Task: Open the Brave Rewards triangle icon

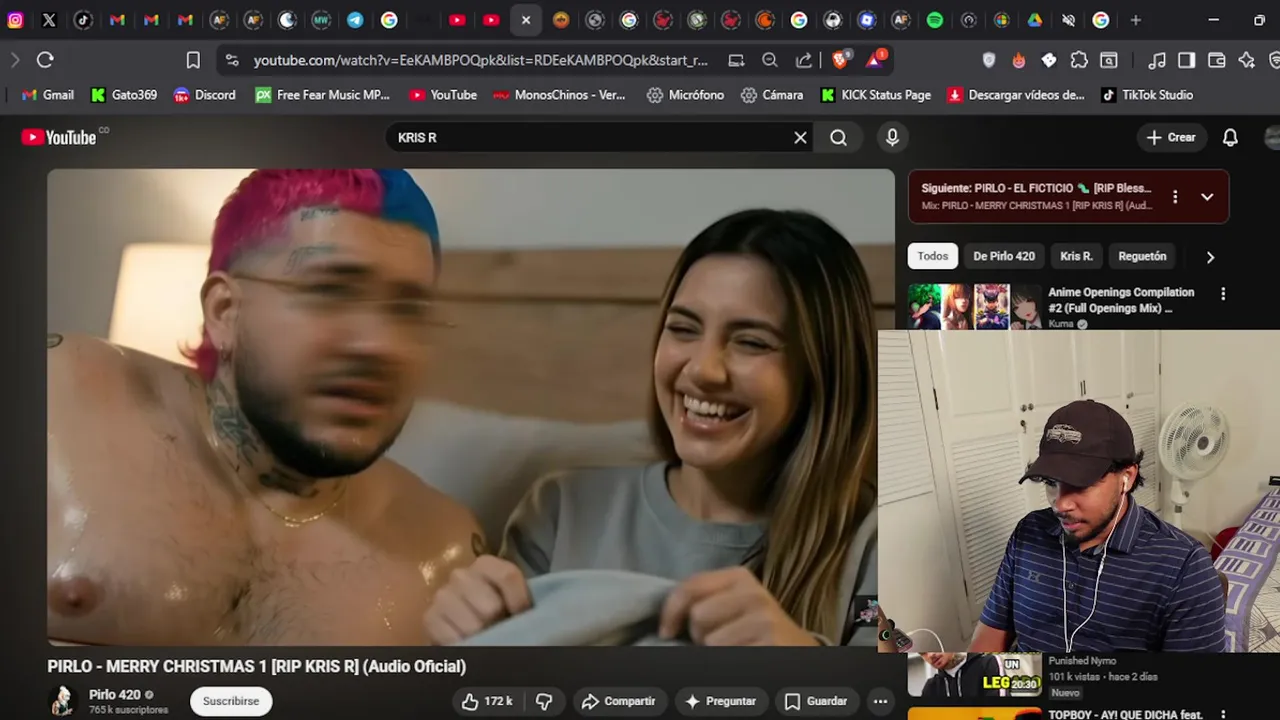Action: (875, 60)
